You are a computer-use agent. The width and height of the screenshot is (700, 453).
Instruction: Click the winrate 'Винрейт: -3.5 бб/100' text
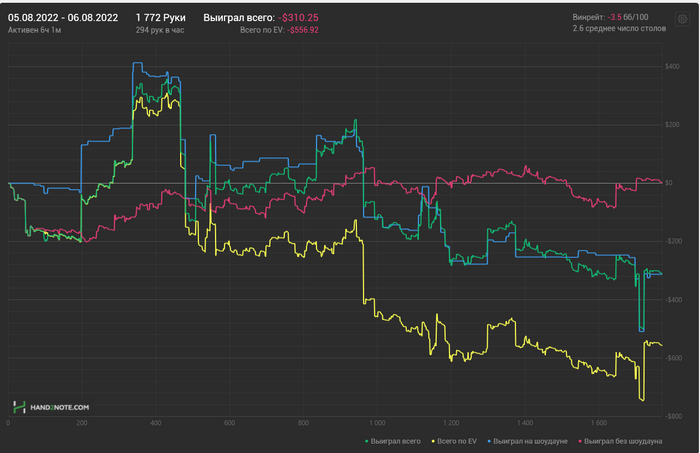pyautogui.click(x=610, y=17)
